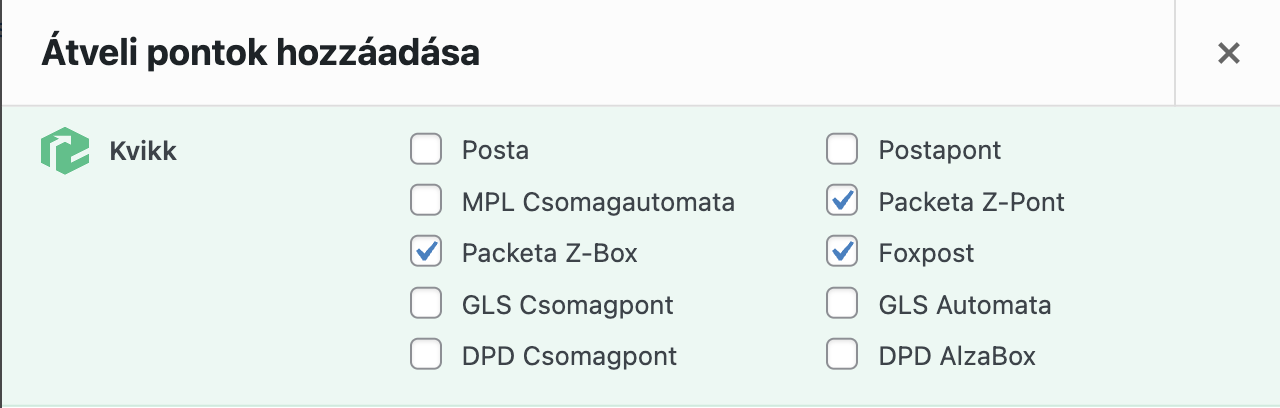Image resolution: width=1280 pixels, height=408 pixels.
Task: Click the "DPD AlzaBox" label text
Action: tap(957, 355)
